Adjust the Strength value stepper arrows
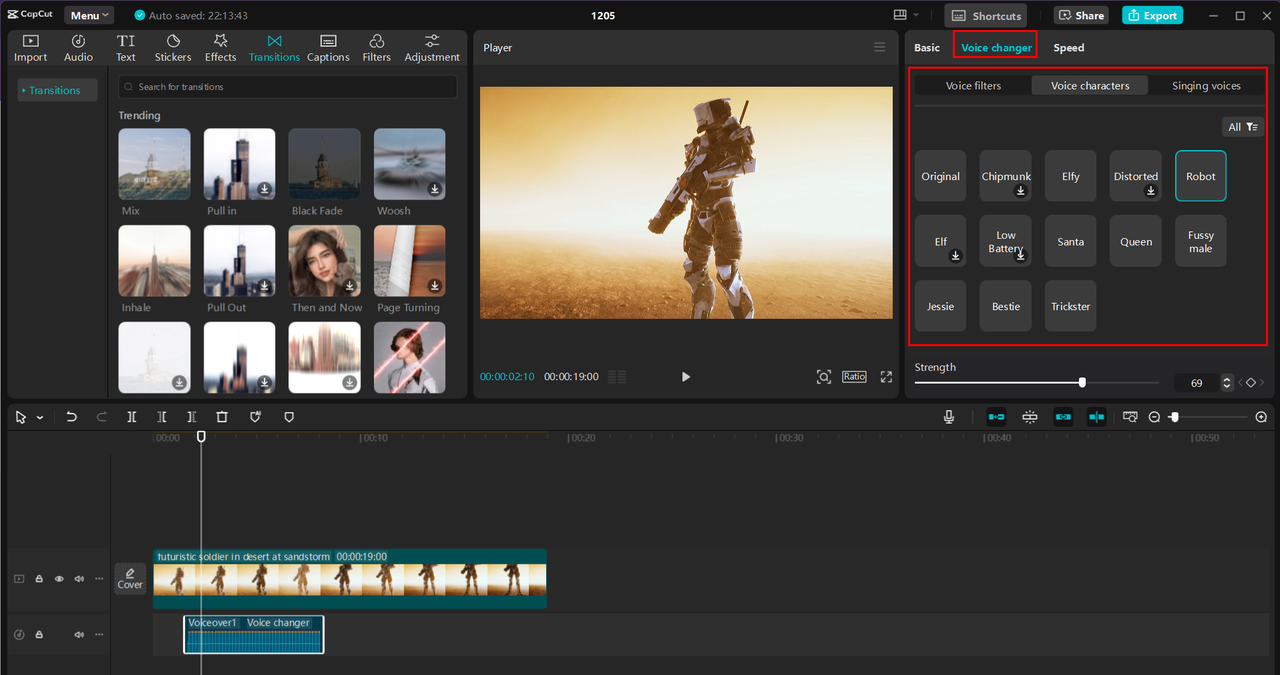Screen dimensions: 1280x675 click(1227, 383)
